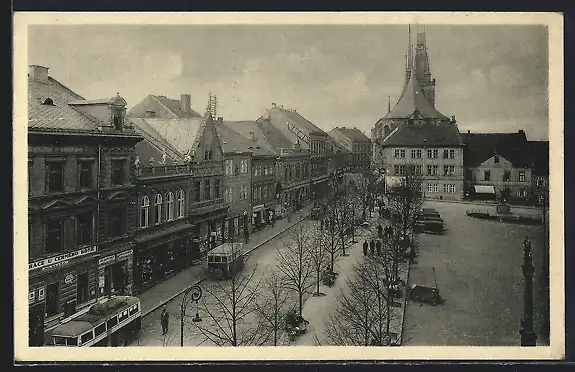Click the ornate curled street lamp
575x372 pixels.
click(190, 315)
